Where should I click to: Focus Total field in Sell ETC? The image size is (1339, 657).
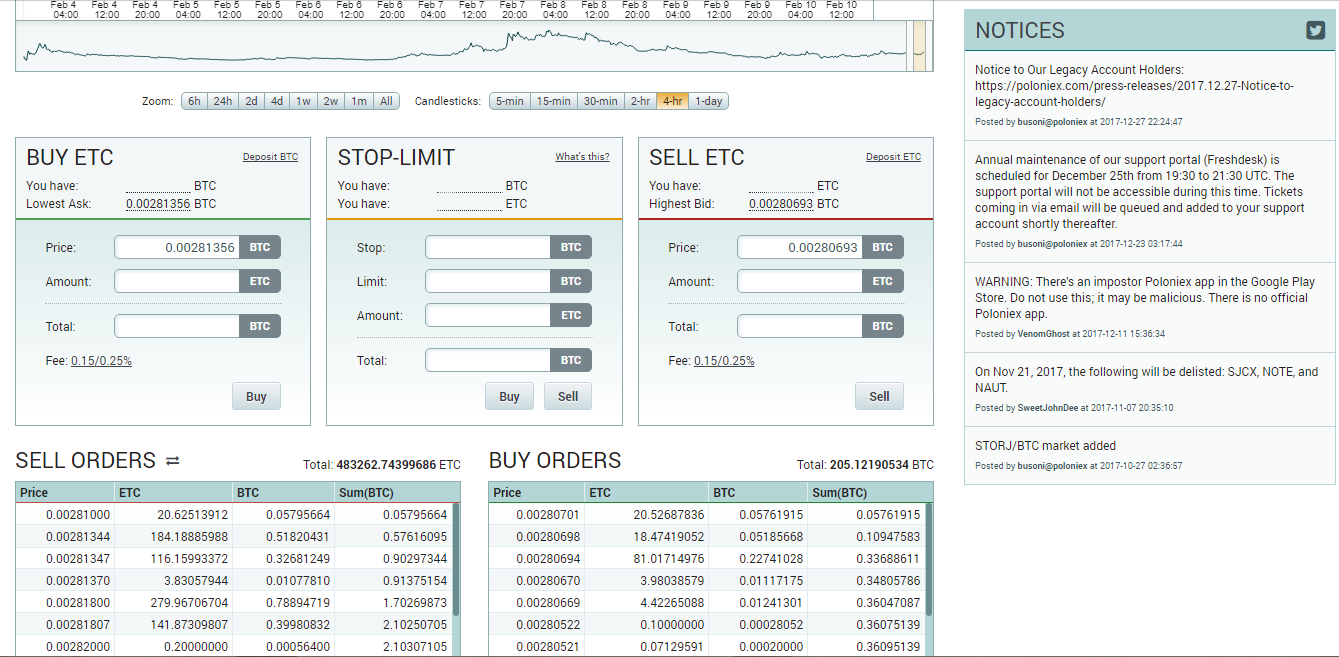coord(800,326)
